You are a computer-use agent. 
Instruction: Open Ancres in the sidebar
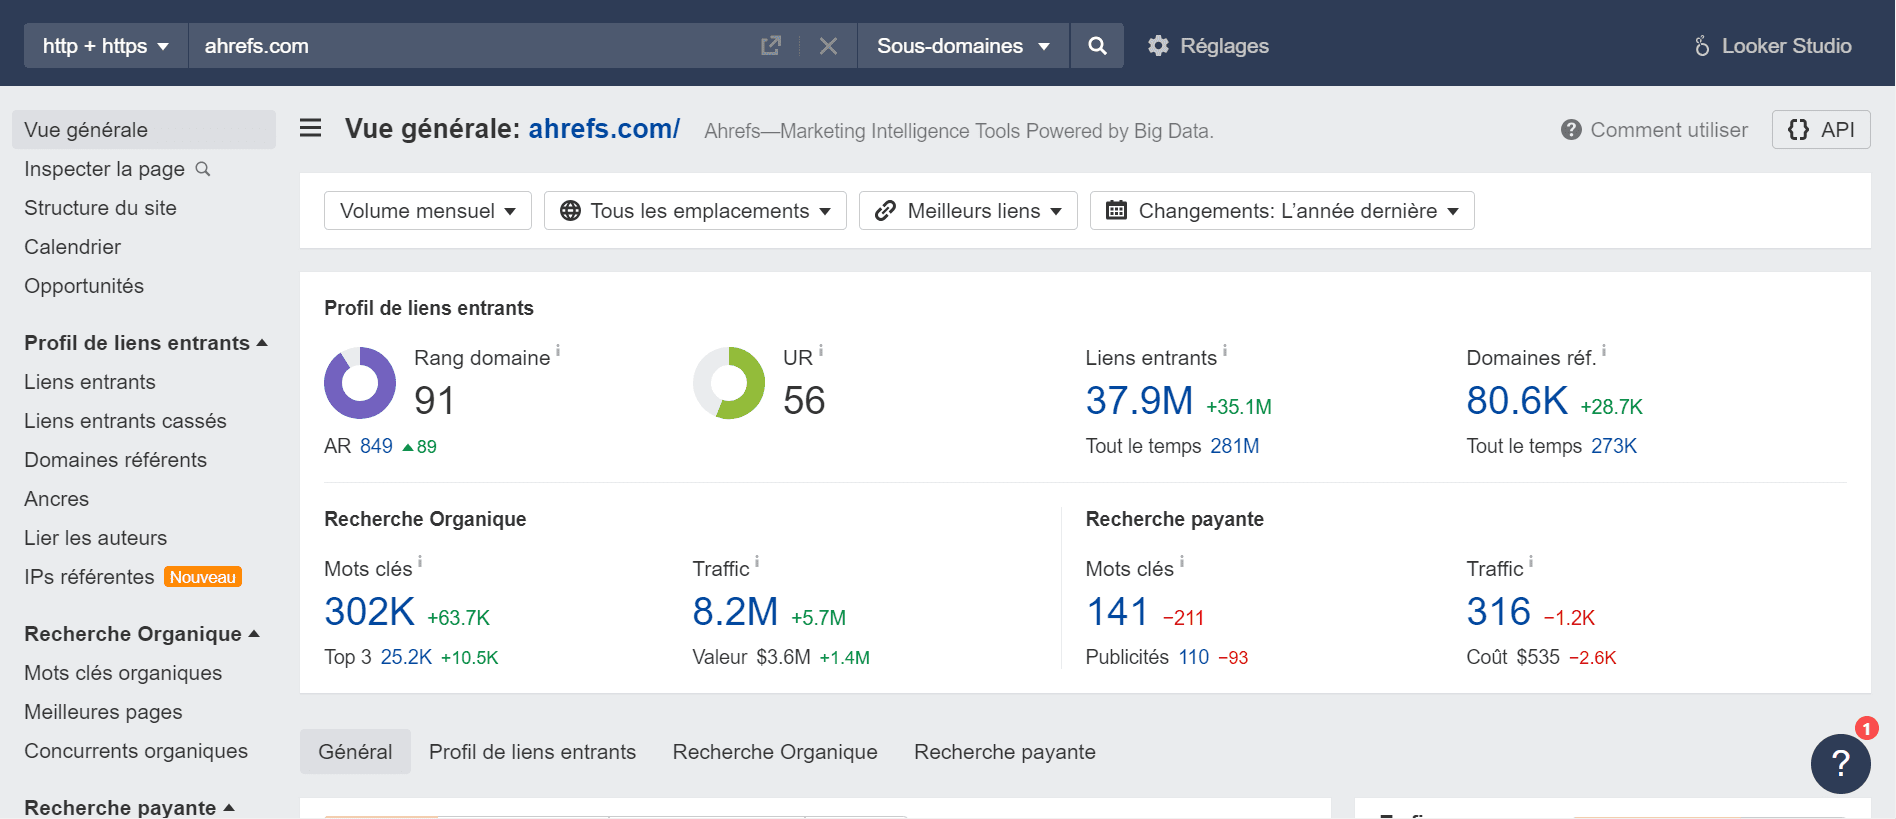[x=56, y=499]
